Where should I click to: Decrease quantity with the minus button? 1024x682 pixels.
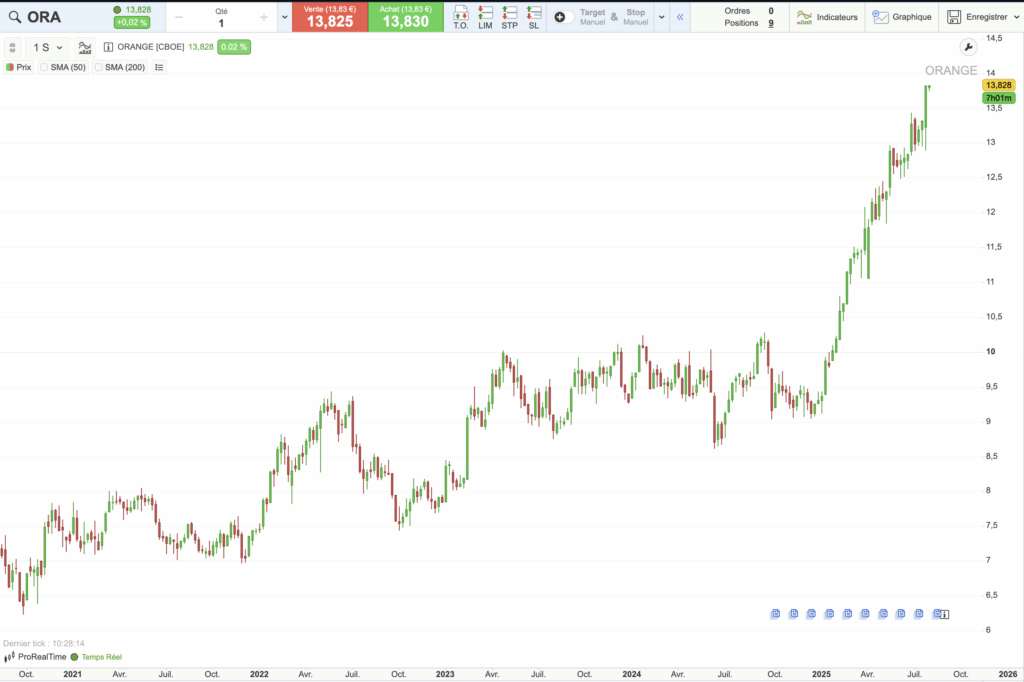click(179, 18)
